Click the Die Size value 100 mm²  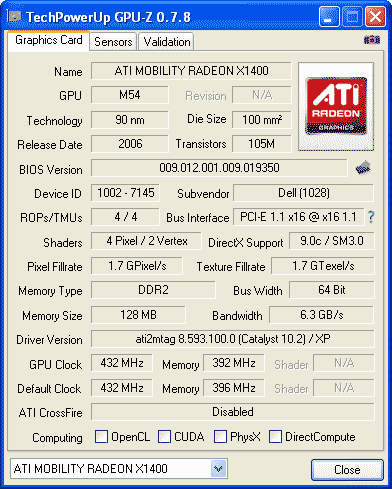(x=262, y=120)
